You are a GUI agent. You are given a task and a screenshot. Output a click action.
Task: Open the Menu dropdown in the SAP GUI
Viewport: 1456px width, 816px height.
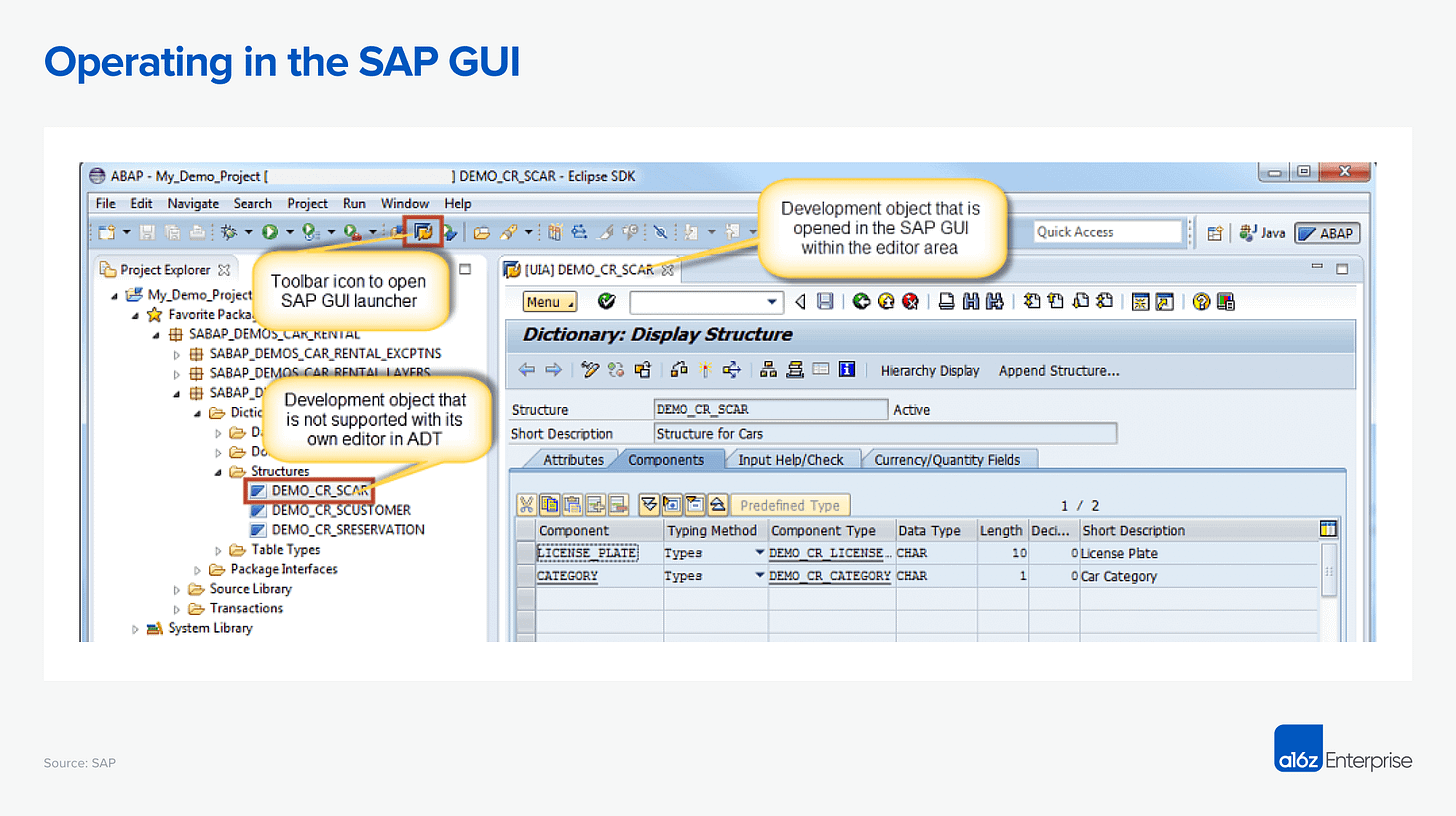549,301
